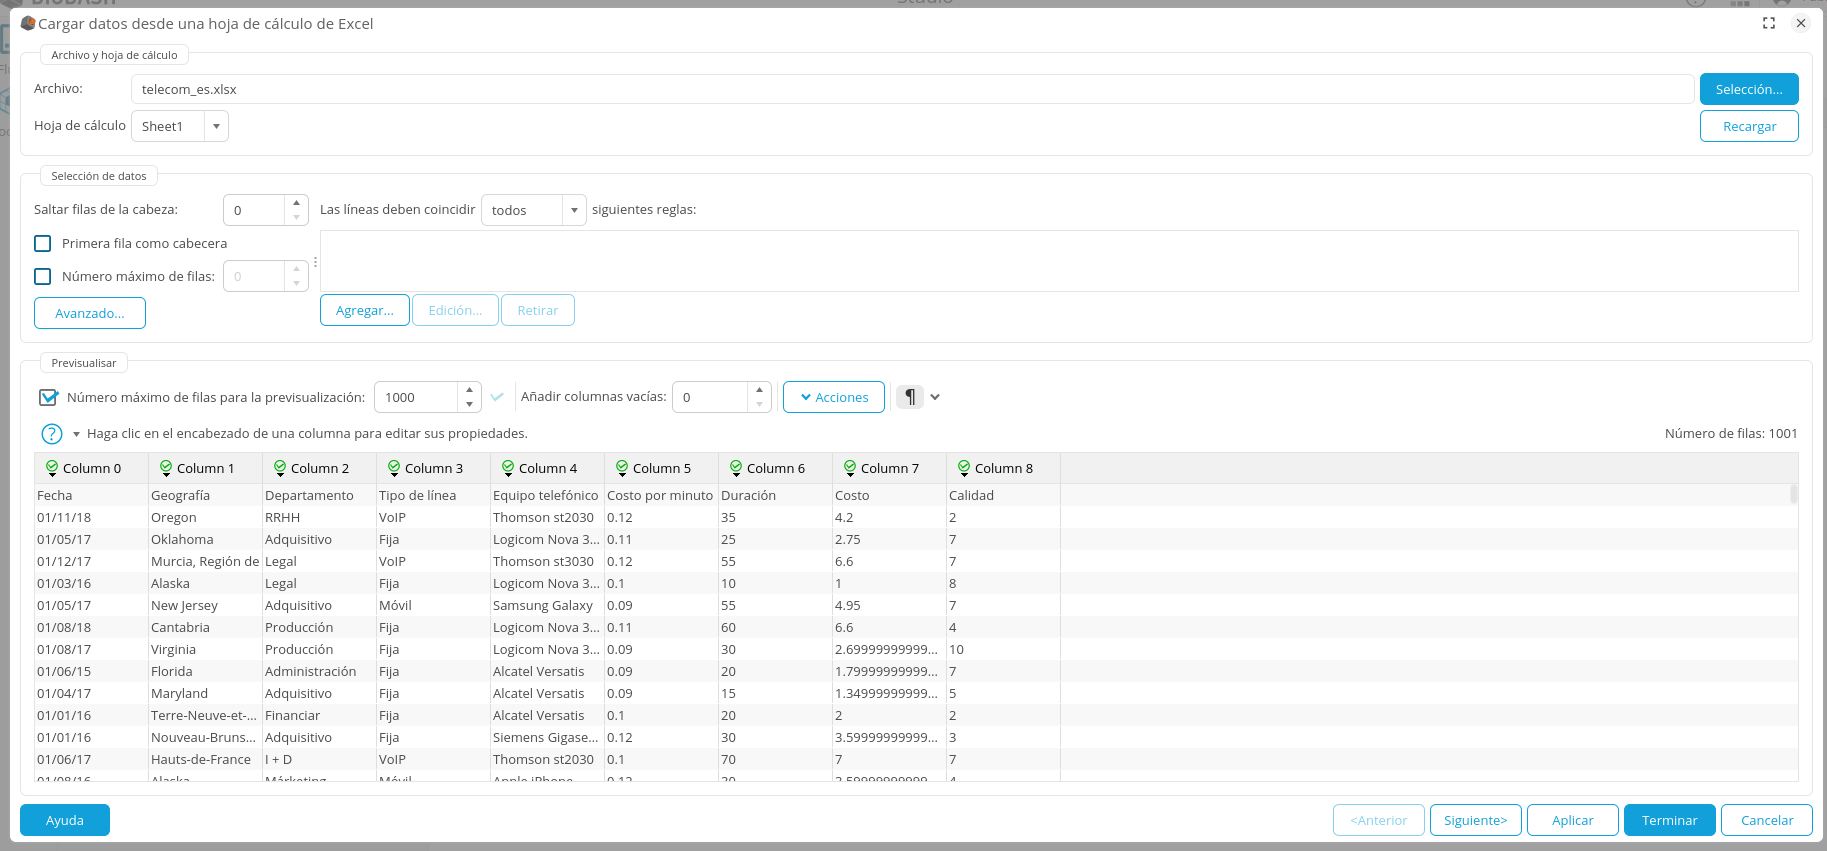The width and height of the screenshot is (1827, 851).
Task: Uncheck the preview max rows checkbox
Action: (48, 398)
